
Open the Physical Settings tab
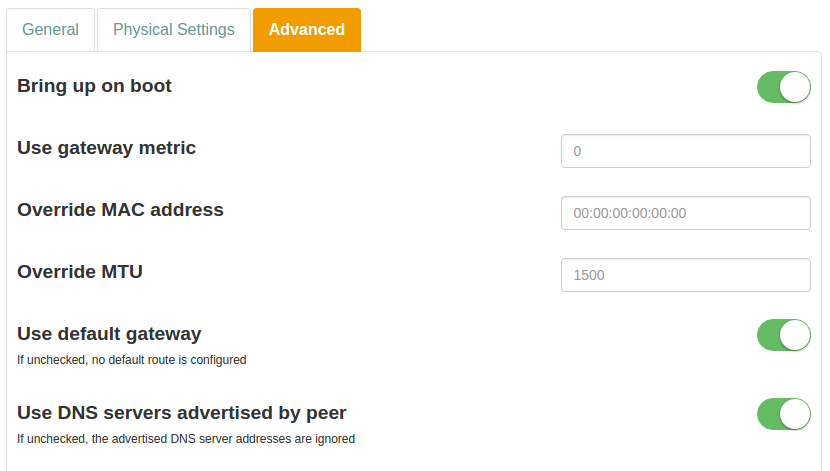tap(174, 30)
